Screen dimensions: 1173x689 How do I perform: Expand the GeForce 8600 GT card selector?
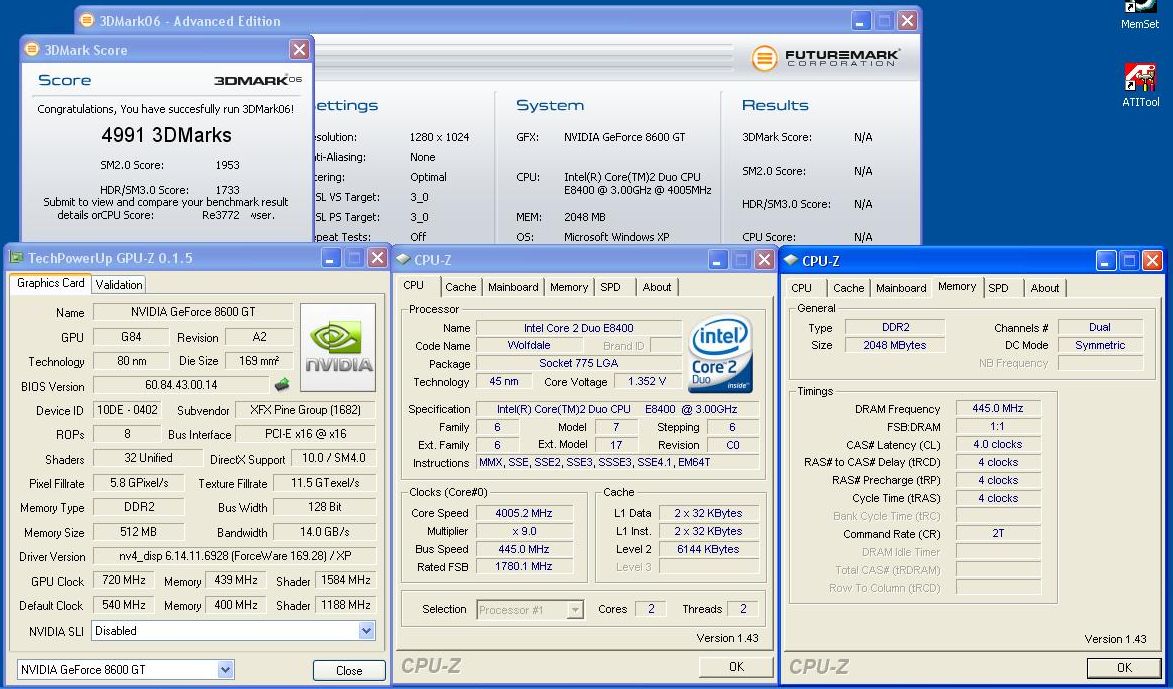[x=225, y=670]
